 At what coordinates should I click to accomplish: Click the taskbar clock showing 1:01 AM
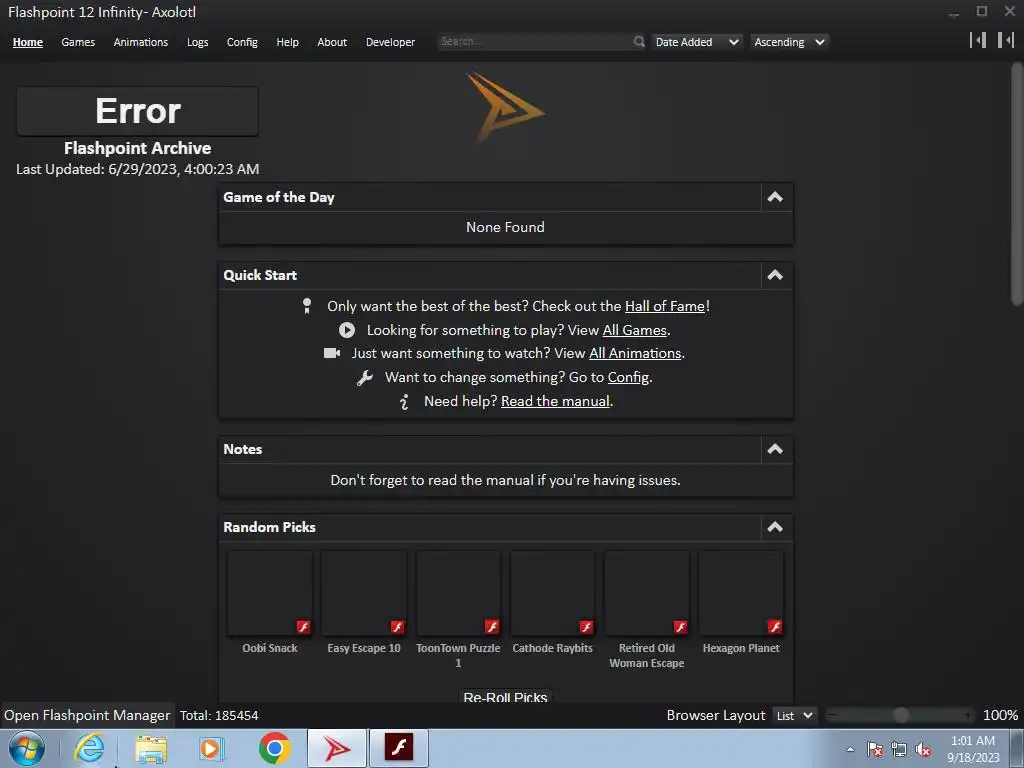(973, 749)
